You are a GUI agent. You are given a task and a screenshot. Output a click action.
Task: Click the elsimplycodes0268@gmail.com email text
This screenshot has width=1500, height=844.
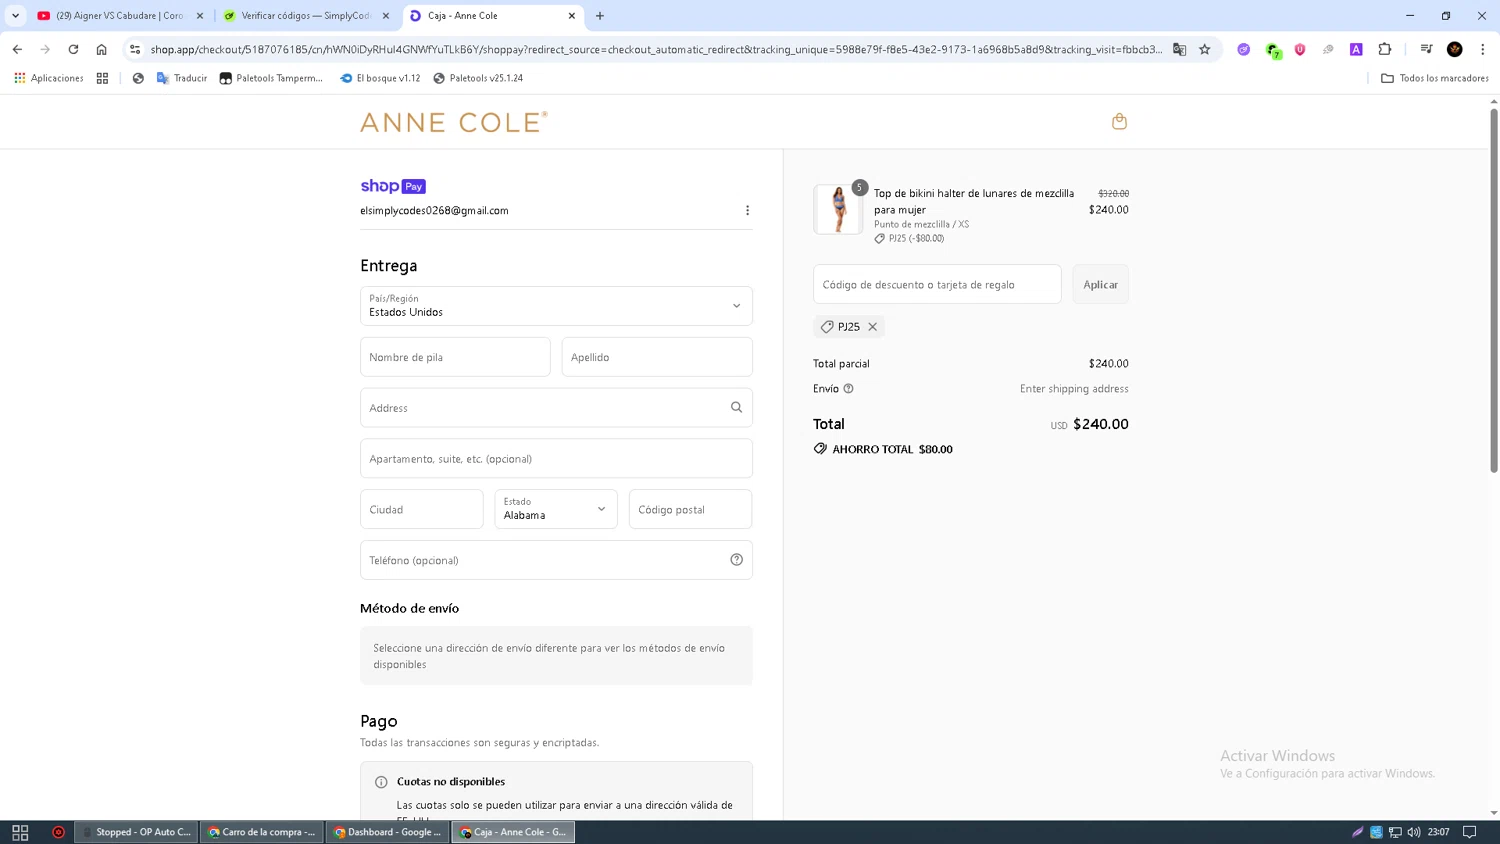point(434,211)
